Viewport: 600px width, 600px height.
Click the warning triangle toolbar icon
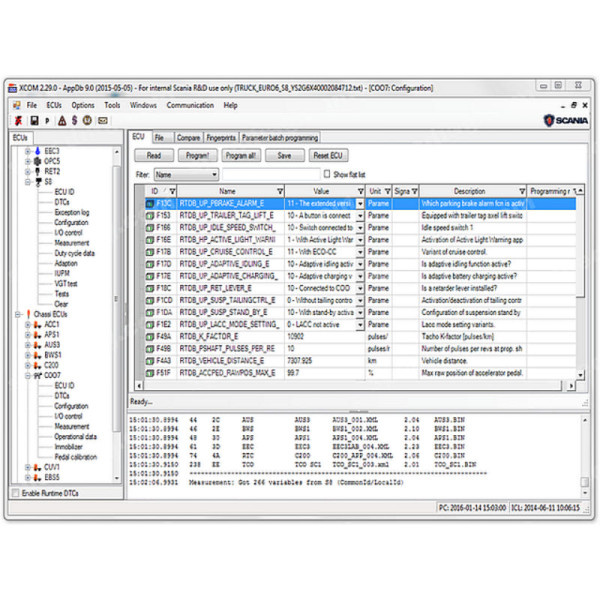coord(61,119)
